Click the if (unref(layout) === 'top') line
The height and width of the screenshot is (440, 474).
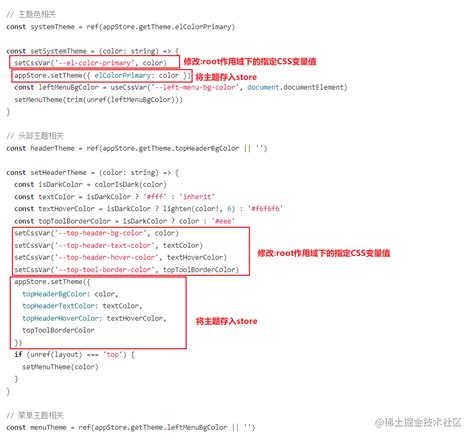pyautogui.click(x=74, y=355)
